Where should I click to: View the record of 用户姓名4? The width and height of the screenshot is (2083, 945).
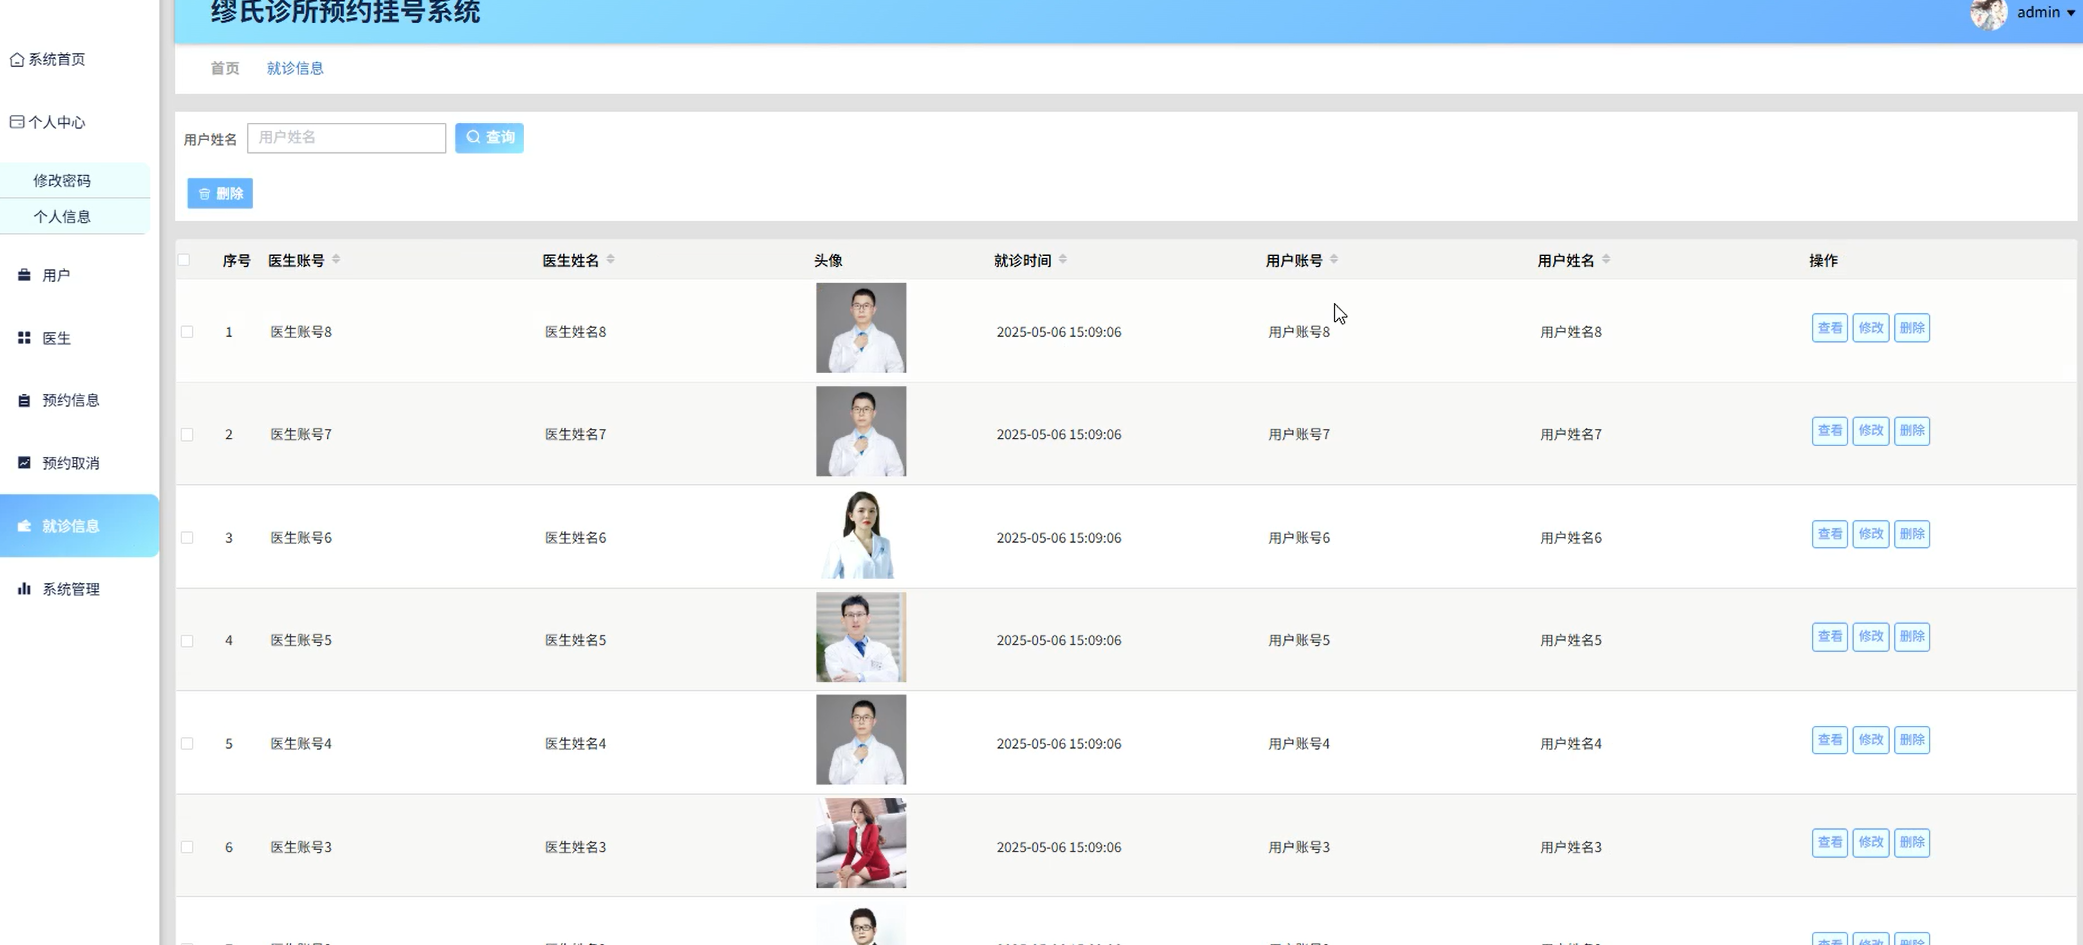[x=1830, y=740]
